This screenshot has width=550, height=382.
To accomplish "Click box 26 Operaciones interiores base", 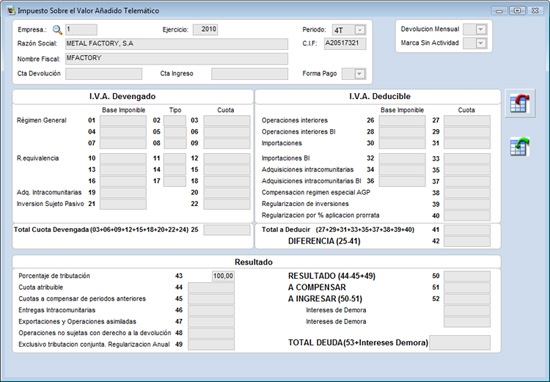I will click(402, 121).
